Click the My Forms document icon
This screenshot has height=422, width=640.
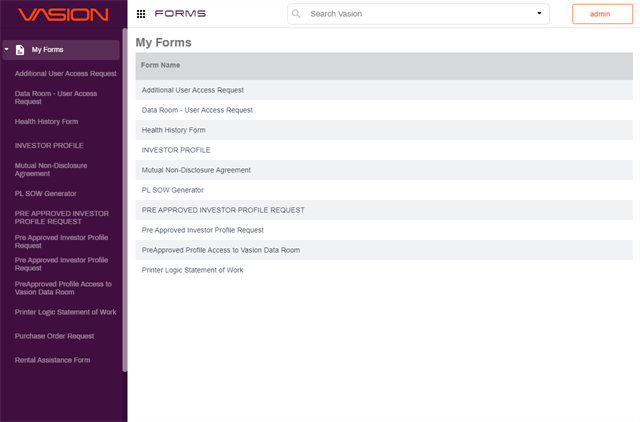tap(20, 50)
